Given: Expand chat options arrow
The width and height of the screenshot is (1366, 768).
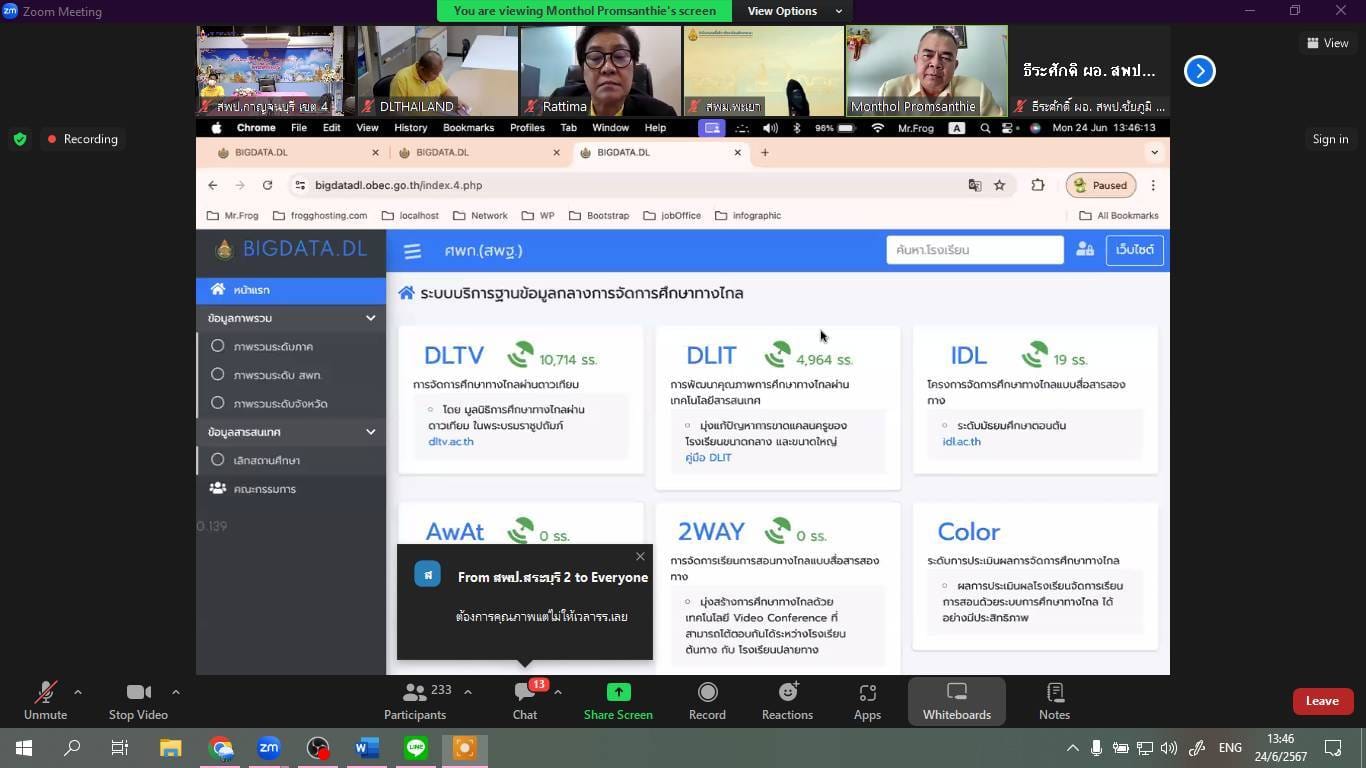Looking at the screenshot, I should pos(557,691).
